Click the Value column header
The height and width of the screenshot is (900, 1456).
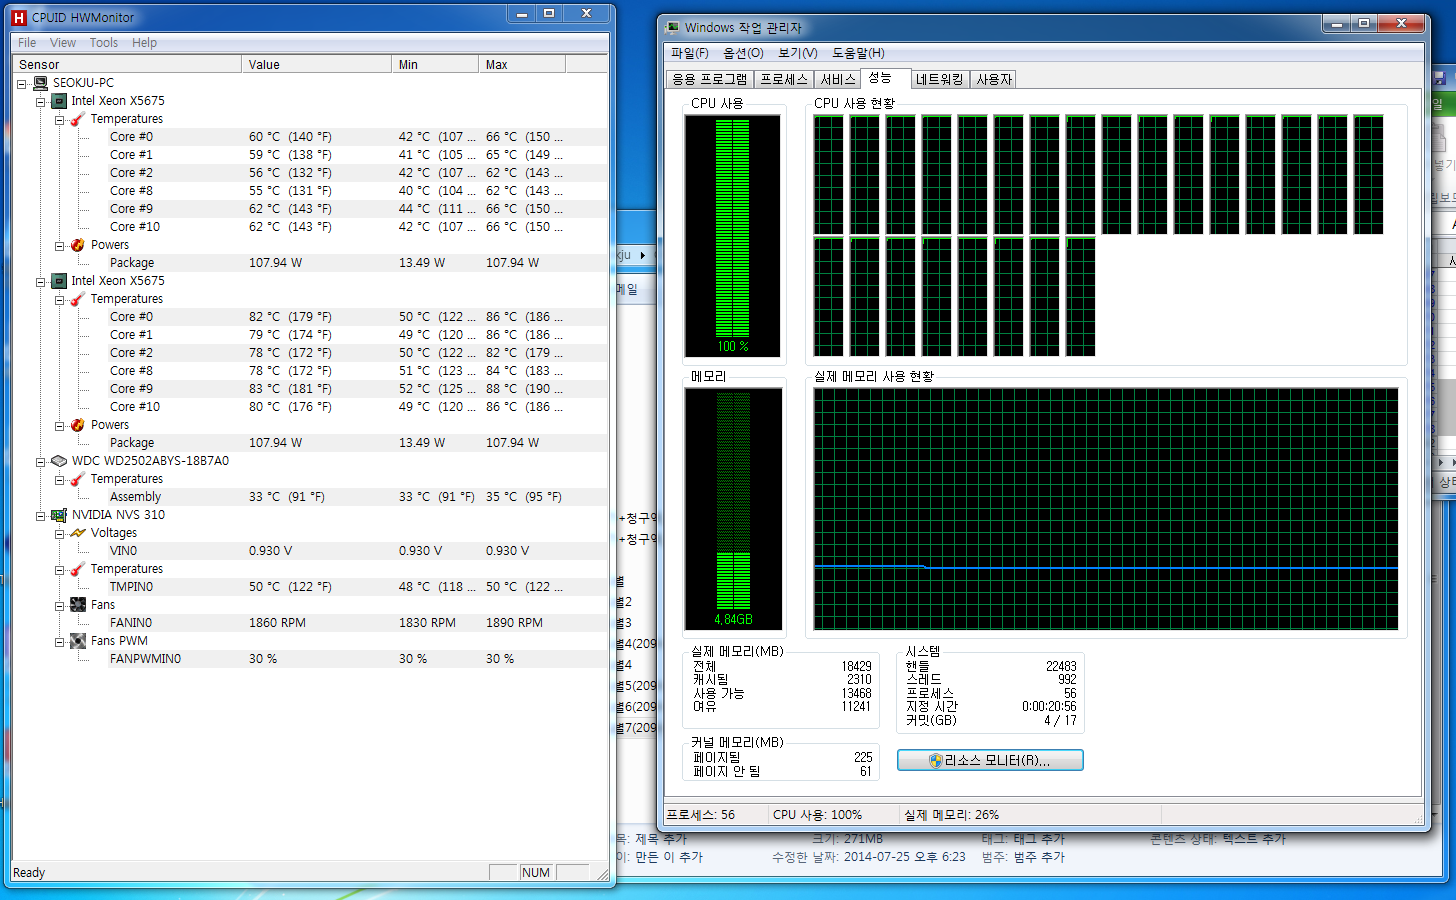tap(317, 64)
